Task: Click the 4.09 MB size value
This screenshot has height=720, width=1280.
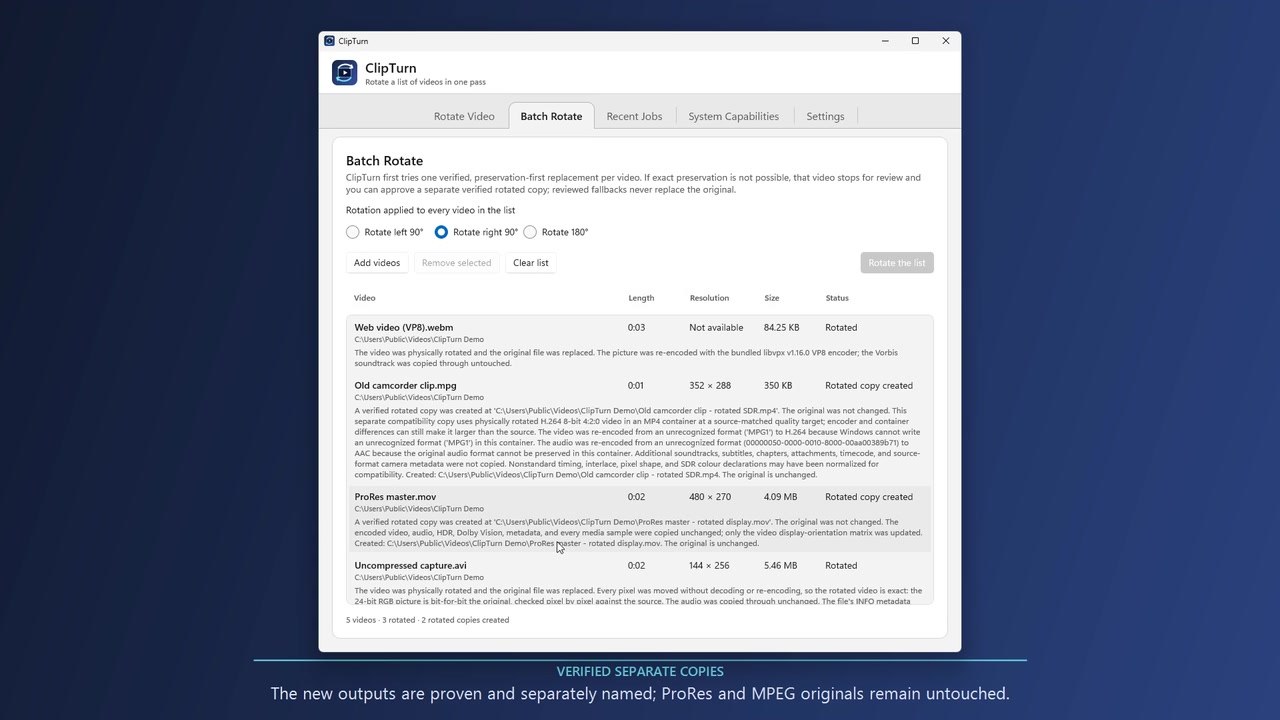Action: coord(781,497)
